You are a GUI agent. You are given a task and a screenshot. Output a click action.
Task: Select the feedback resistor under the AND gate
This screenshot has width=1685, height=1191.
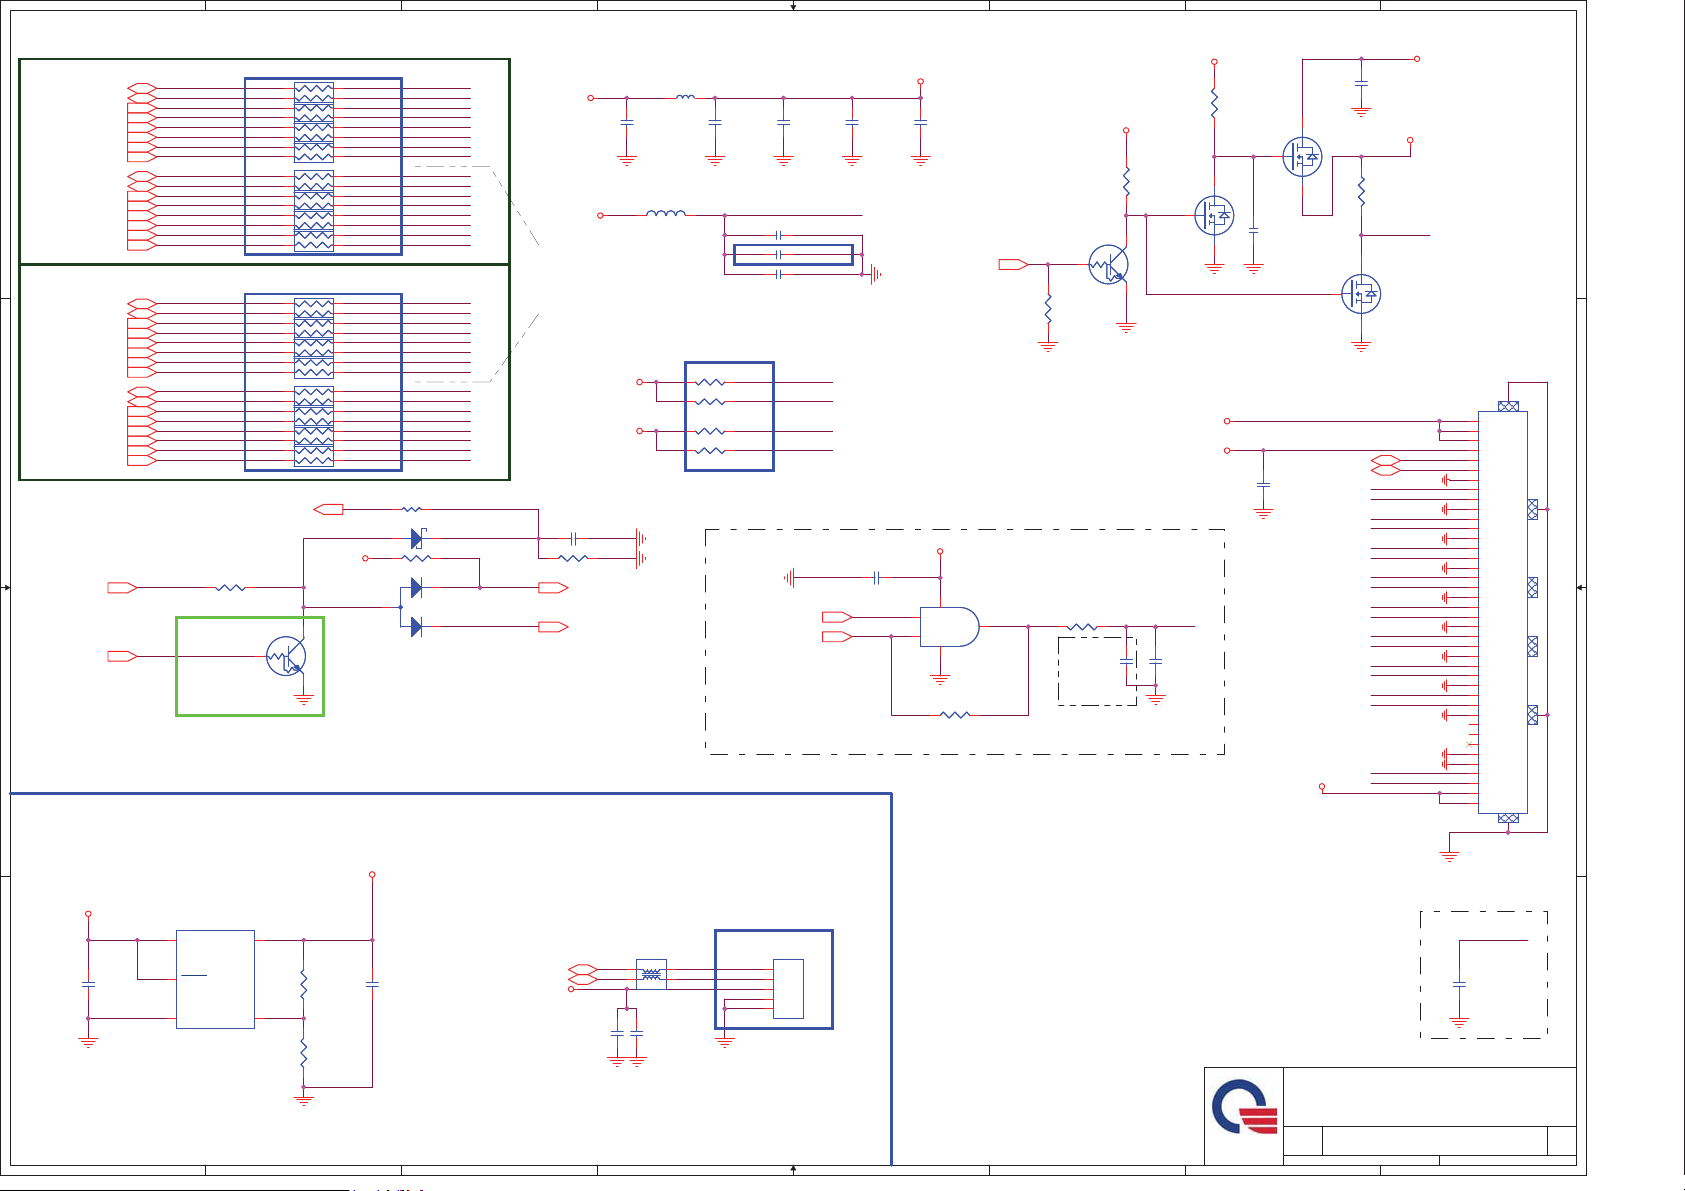(955, 715)
